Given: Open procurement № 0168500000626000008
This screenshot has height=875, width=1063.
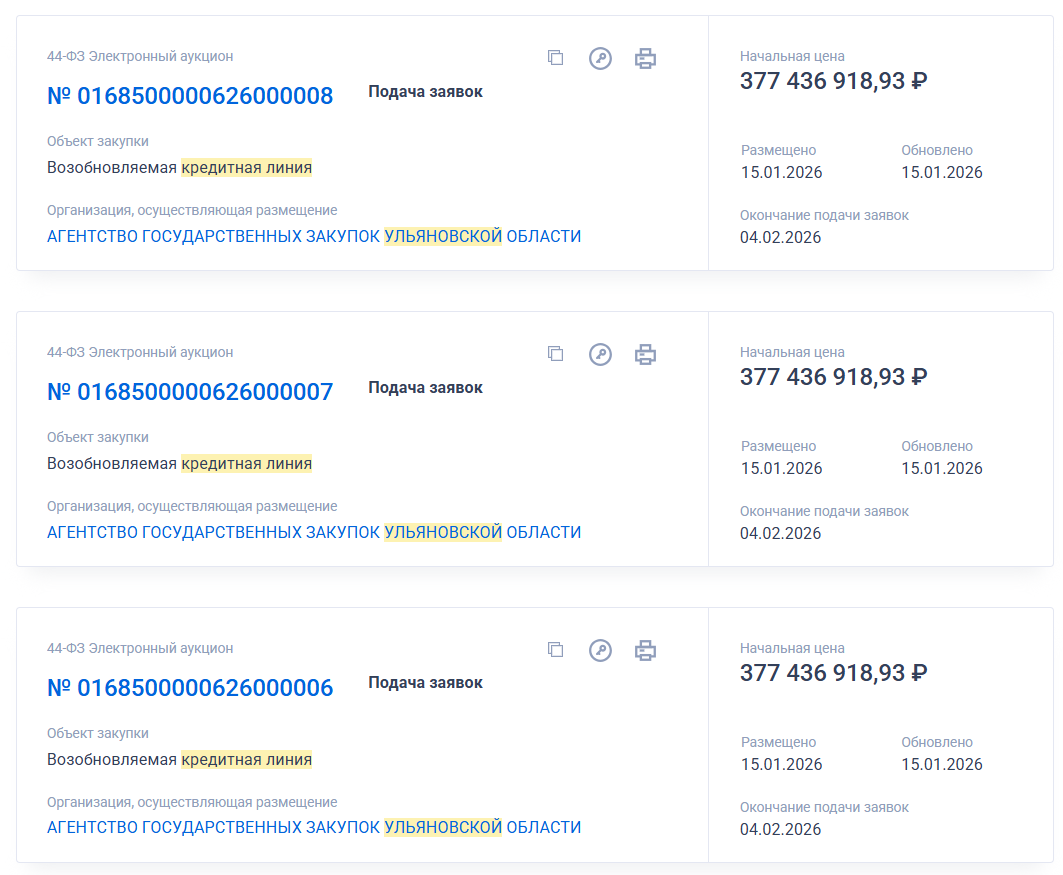Looking at the screenshot, I should (x=190, y=96).
